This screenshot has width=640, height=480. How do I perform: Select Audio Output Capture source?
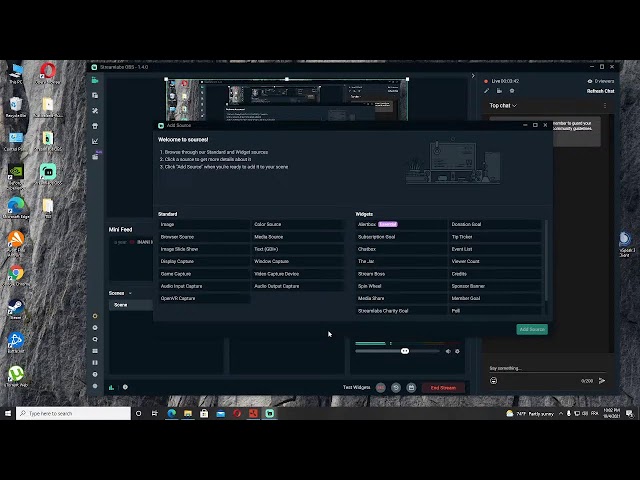(x=298, y=286)
